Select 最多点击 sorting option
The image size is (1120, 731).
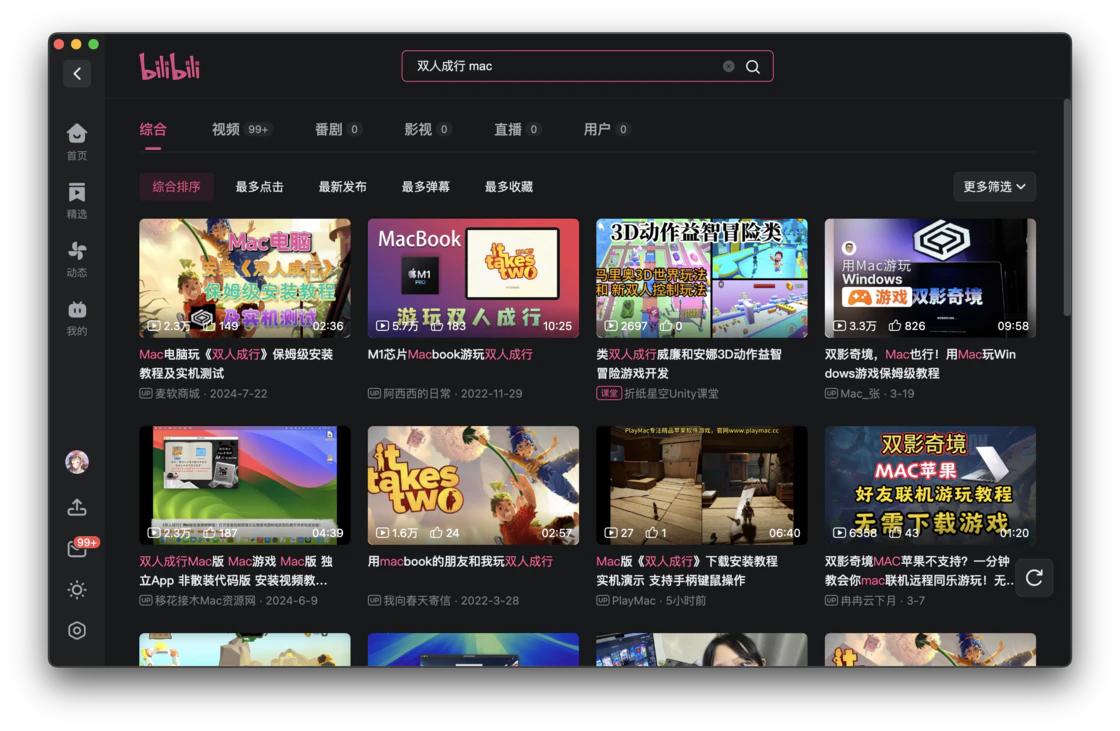pyautogui.click(x=258, y=186)
